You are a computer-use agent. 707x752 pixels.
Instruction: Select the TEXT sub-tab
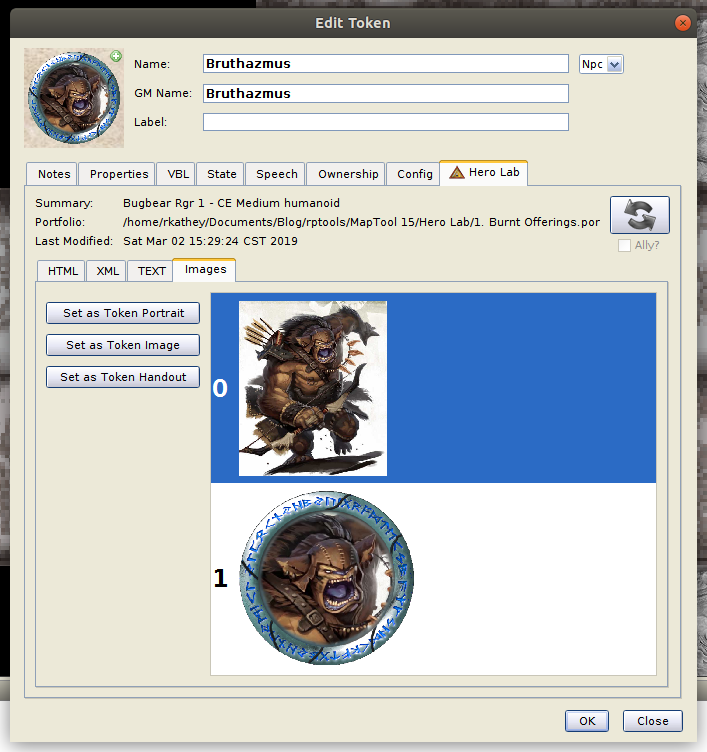[152, 271]
